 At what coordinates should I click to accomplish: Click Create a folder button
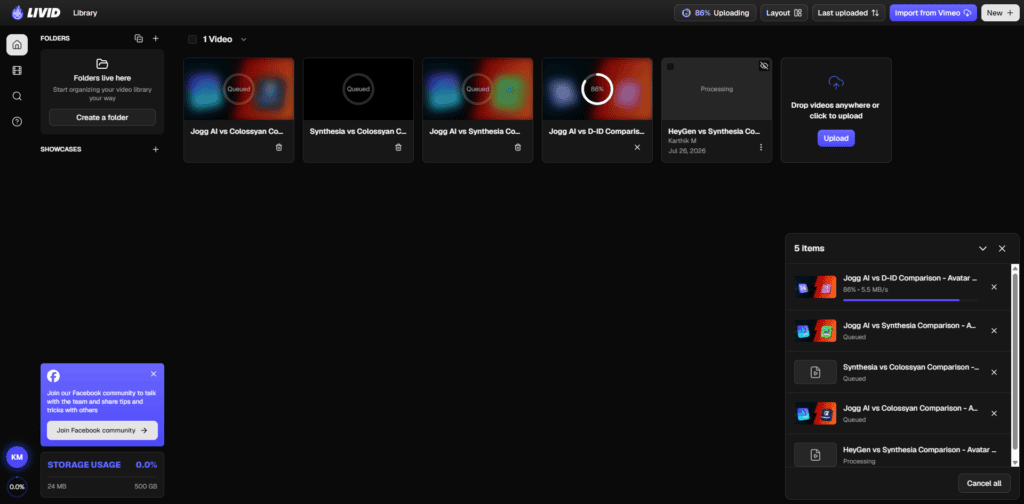(103, 118)
